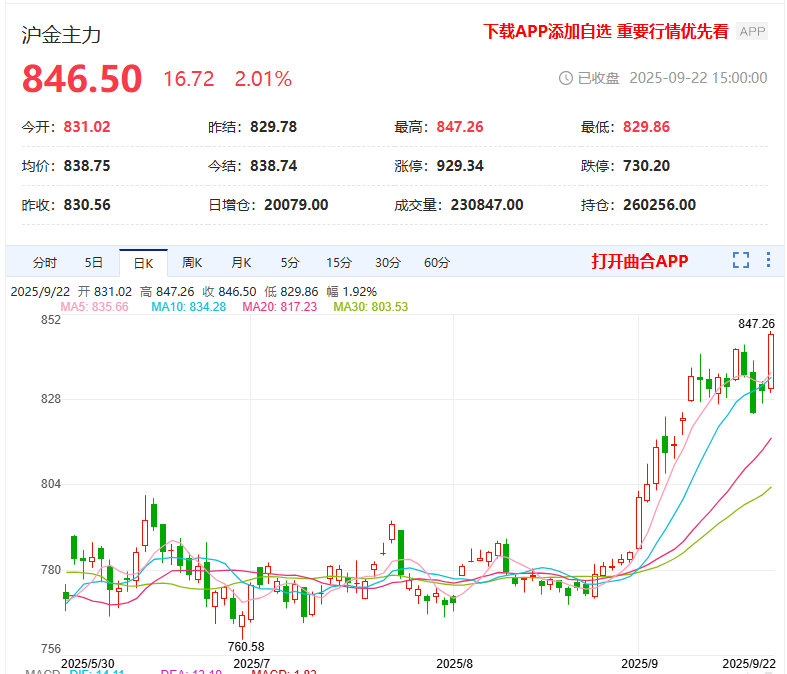Open the 5分 chart tab
Screen dimensions: 787x674
point(290,262)
